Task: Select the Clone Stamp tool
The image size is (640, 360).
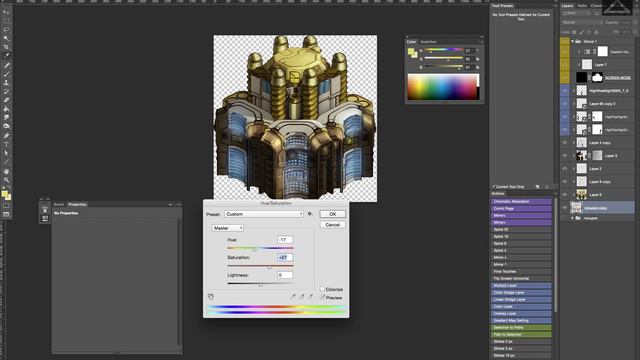Action: pos(6,82)
